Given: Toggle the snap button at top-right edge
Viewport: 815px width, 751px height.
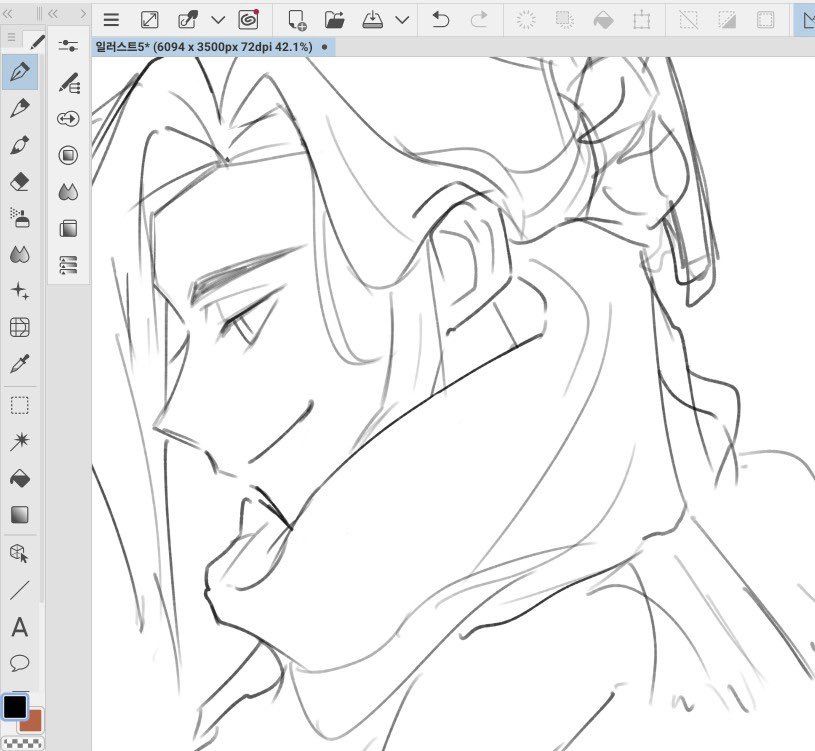Looking at the screenshot, I should click(806, 19).
